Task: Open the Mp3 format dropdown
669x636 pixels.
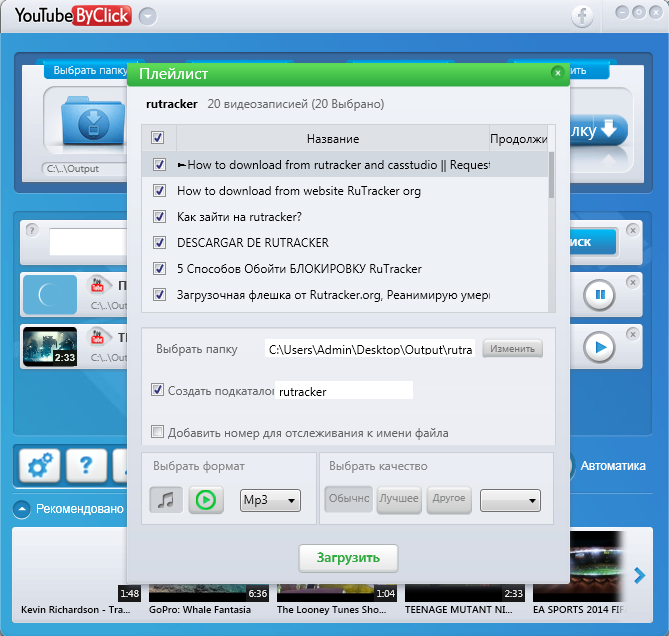Action: coord(270,500)
